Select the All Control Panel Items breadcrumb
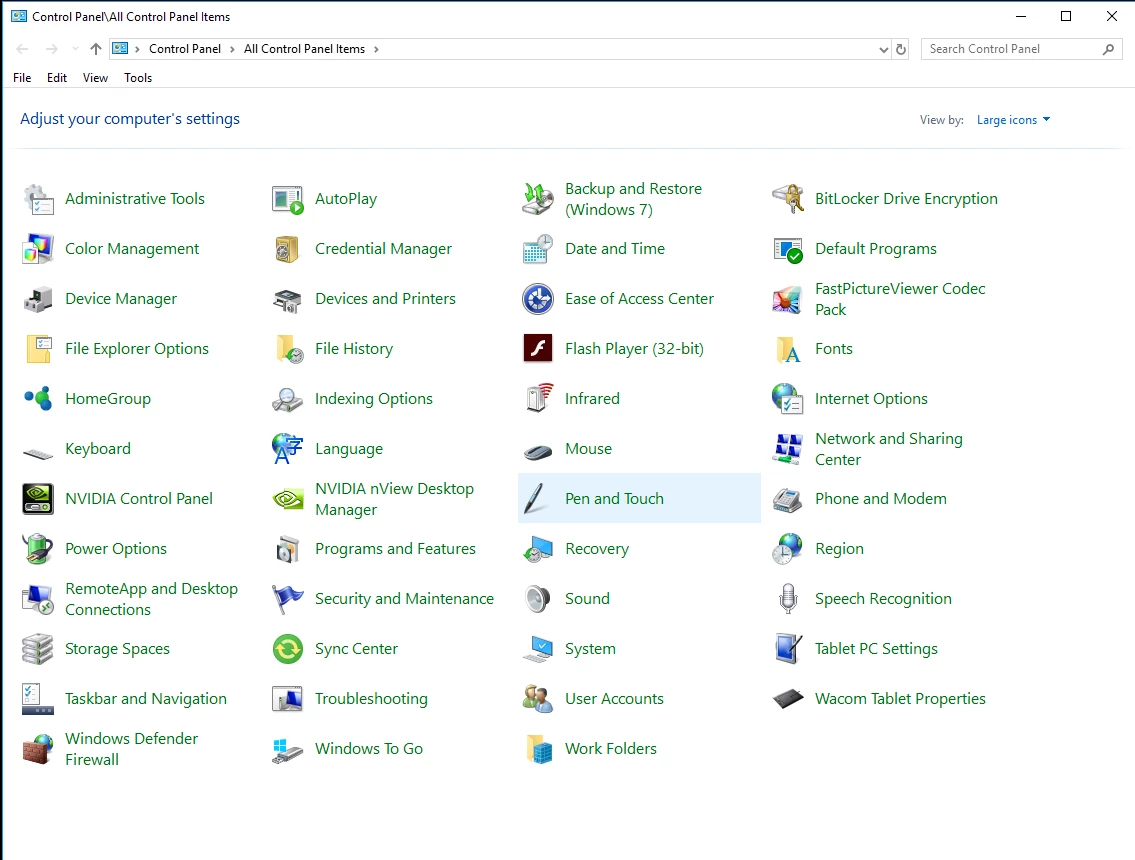The width and height of the screenshot is (1135, 860). [x=304, y=49]
